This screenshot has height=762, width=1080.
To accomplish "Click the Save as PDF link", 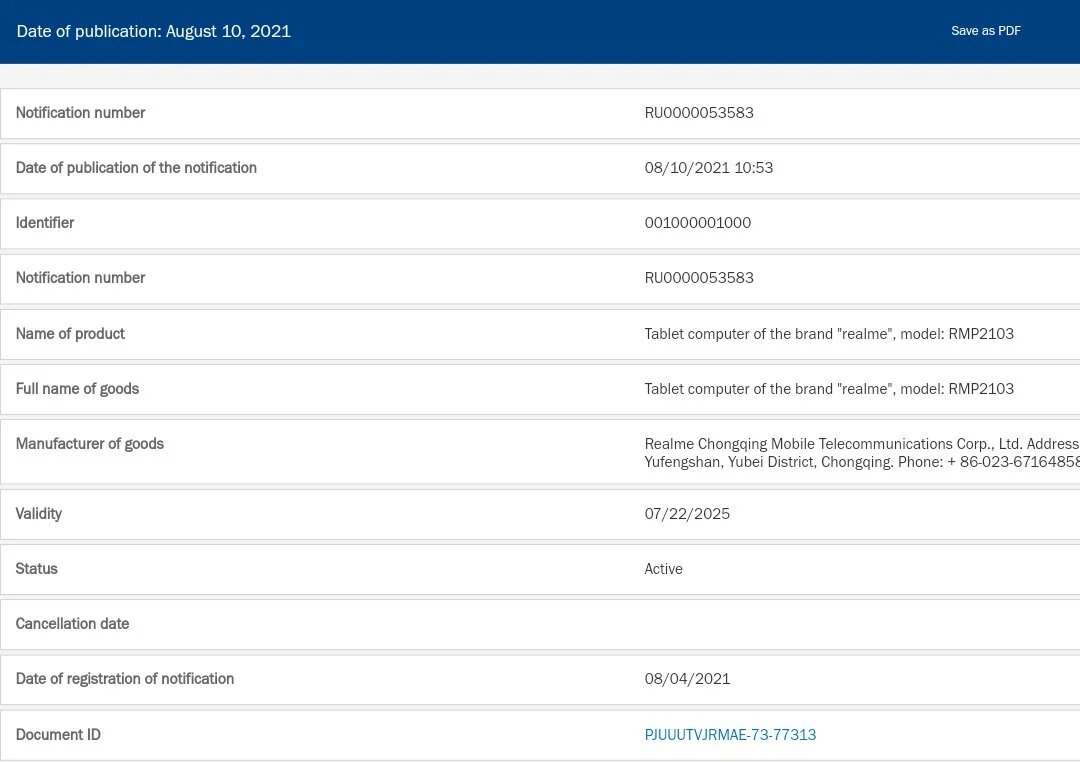I will tap(986, 31).
